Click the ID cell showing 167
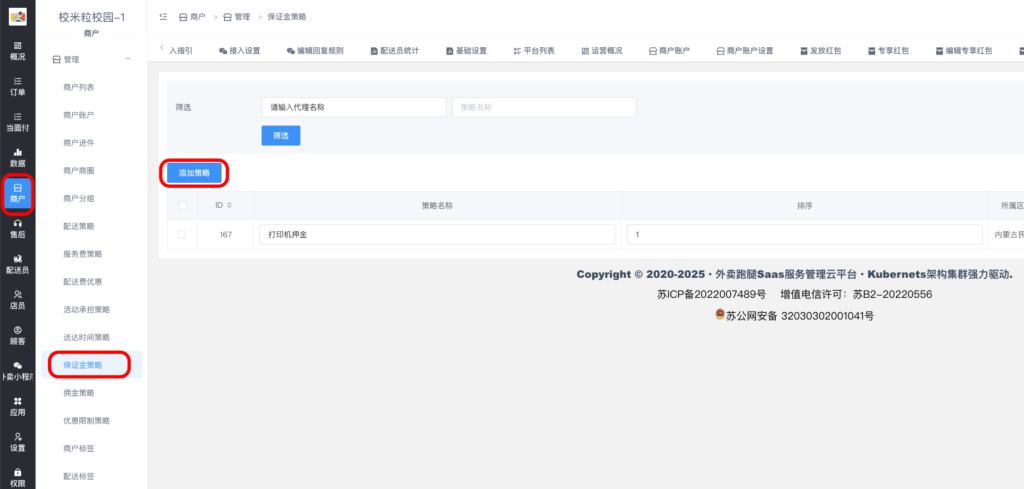Image resolution: width=1024 pixels, height=489 pixels. [x=225, y=234]
